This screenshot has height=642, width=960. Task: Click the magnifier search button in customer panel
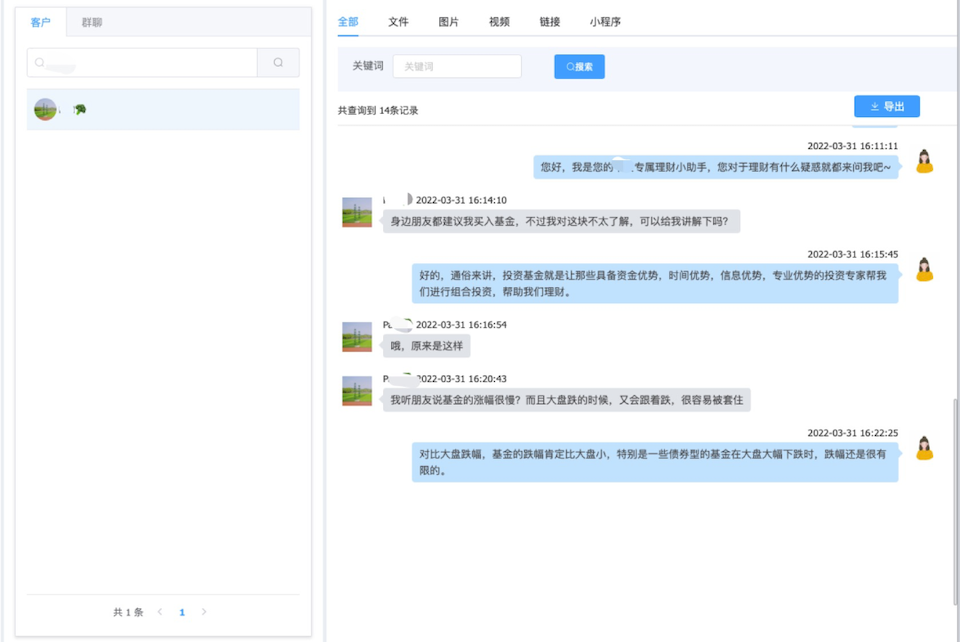[x=278, y=63]
